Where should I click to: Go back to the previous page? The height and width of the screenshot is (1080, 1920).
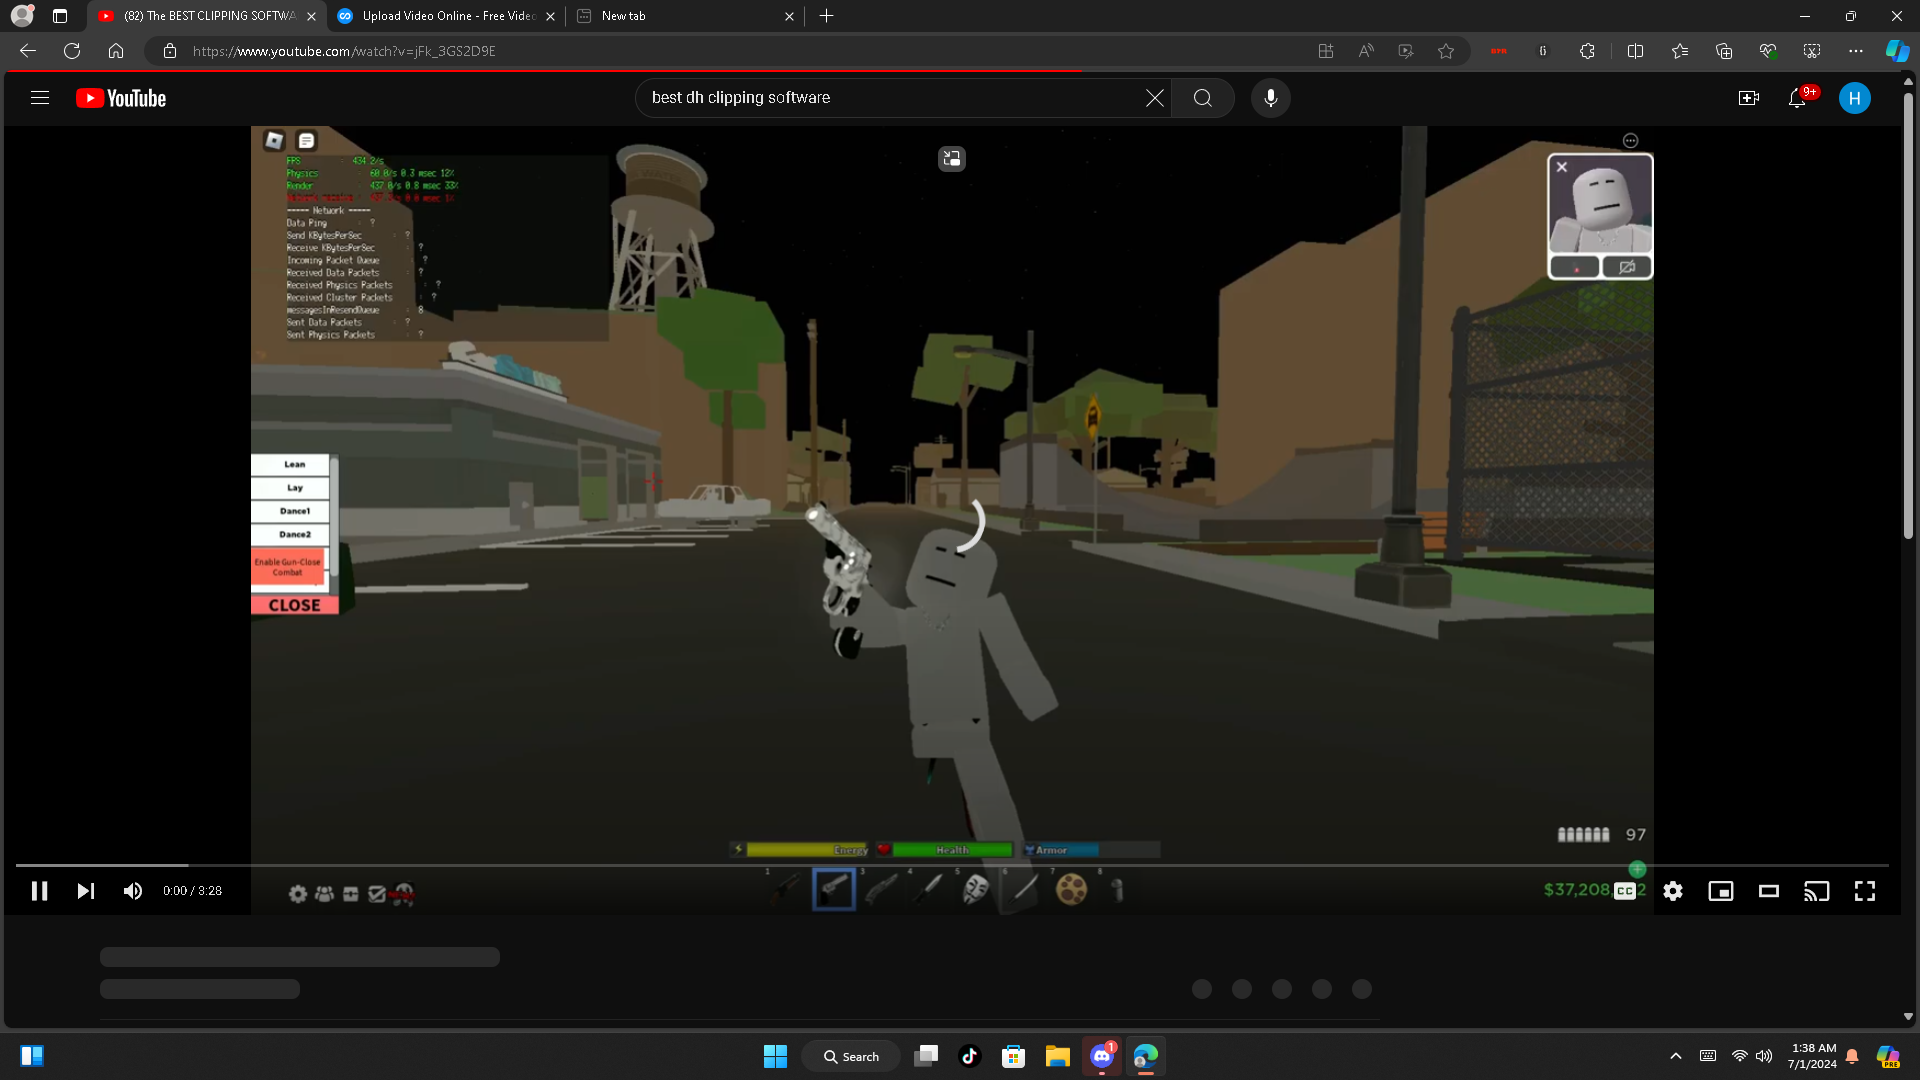coord(28,51)
